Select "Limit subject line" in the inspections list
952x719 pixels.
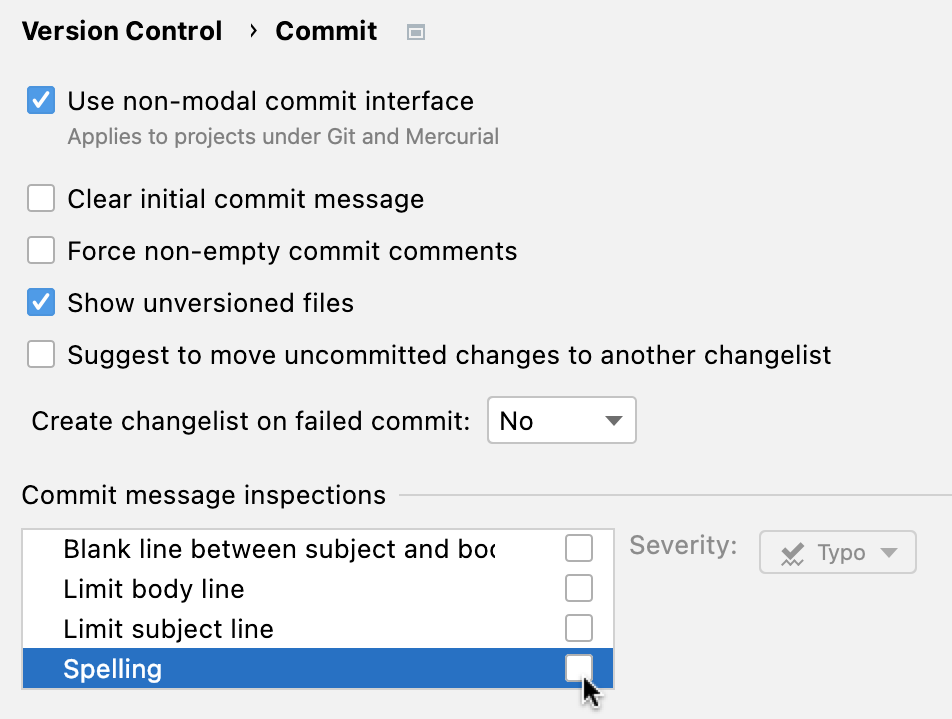168,628
